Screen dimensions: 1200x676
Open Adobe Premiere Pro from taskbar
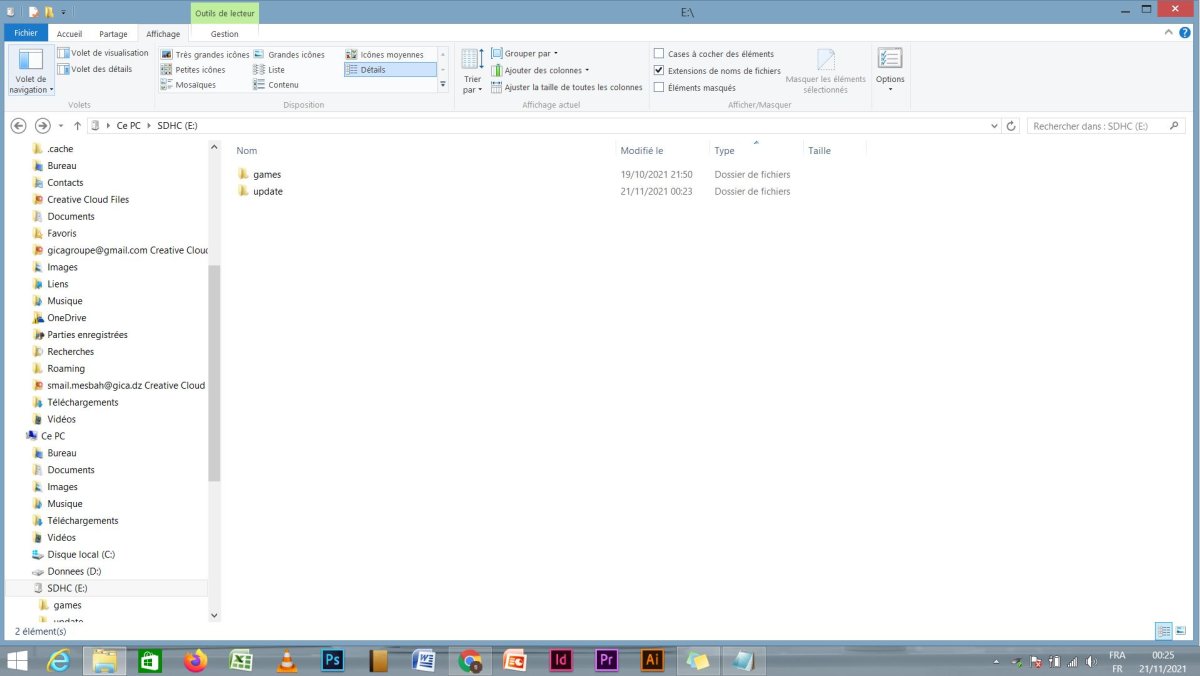pyautogui.click(x=606, y=660)
